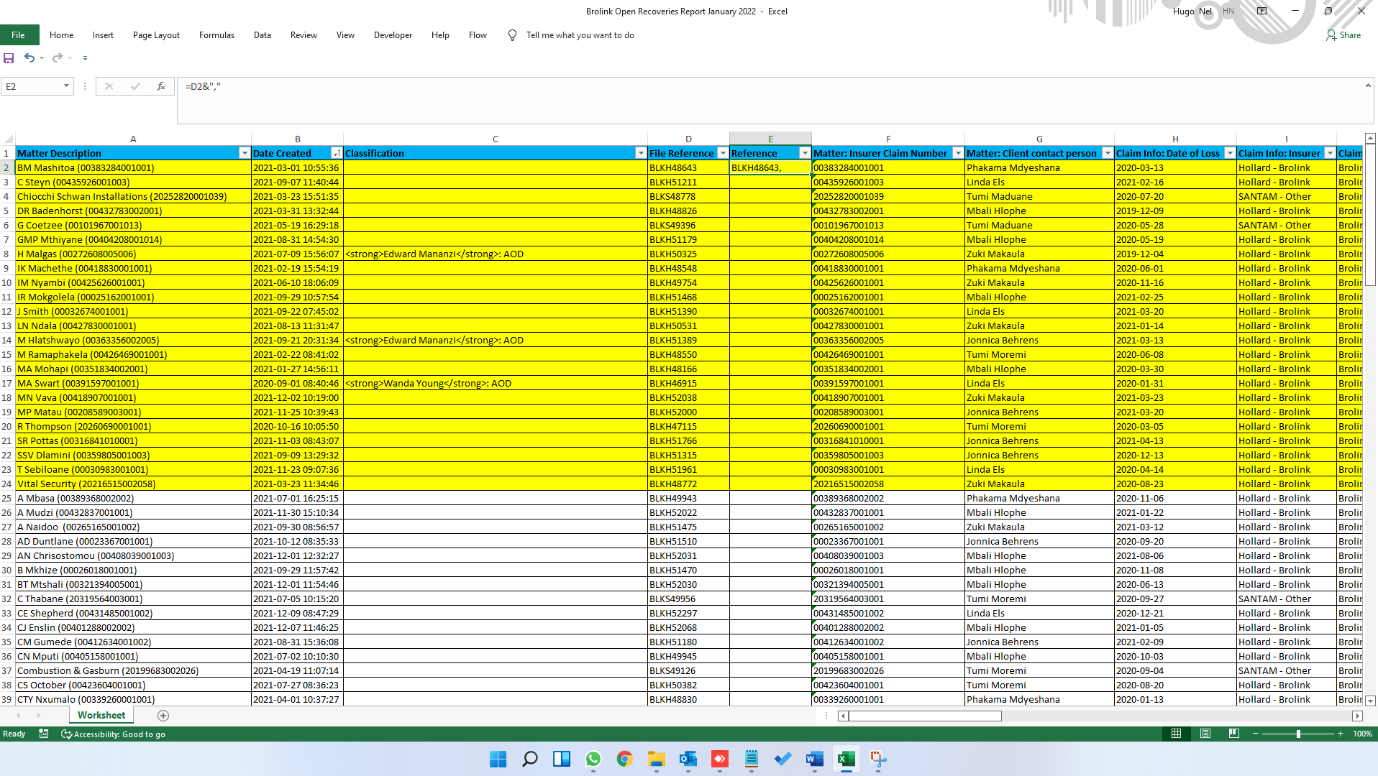
Task: Open the Page Layout tab
Action: [156, 35]
